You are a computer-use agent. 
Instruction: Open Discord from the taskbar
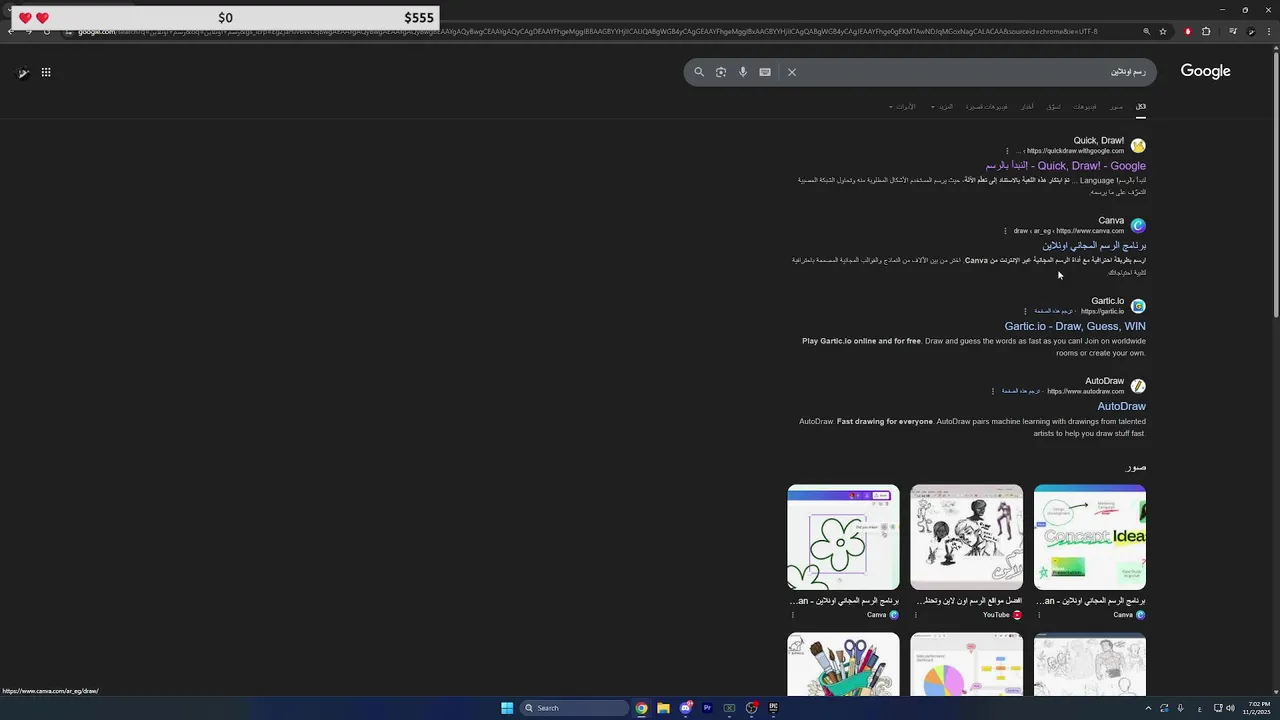point(685,708)
